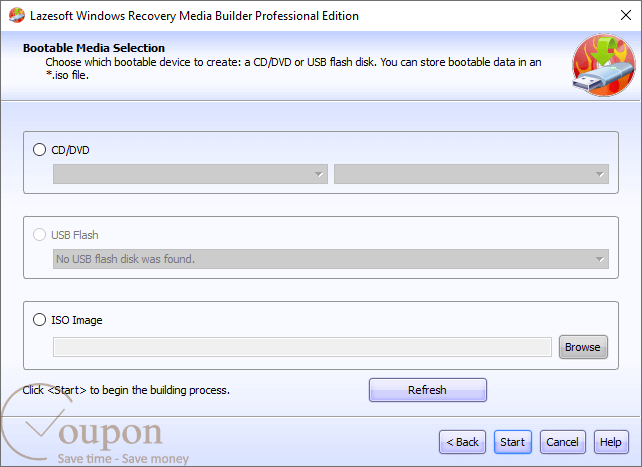Viewport: 642px width, 467px height.
Task: Close the Lazesoft Media Builder window
Action: click(626, 16)
